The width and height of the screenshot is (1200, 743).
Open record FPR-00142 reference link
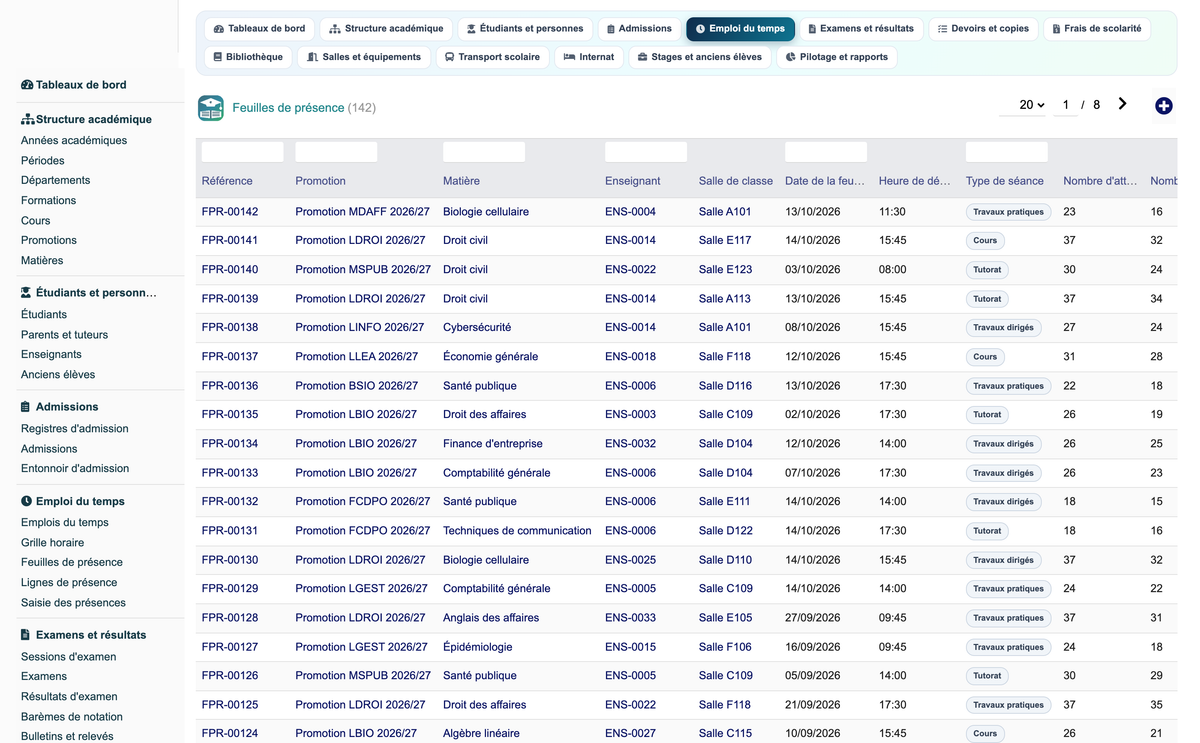tap(230, 212)
